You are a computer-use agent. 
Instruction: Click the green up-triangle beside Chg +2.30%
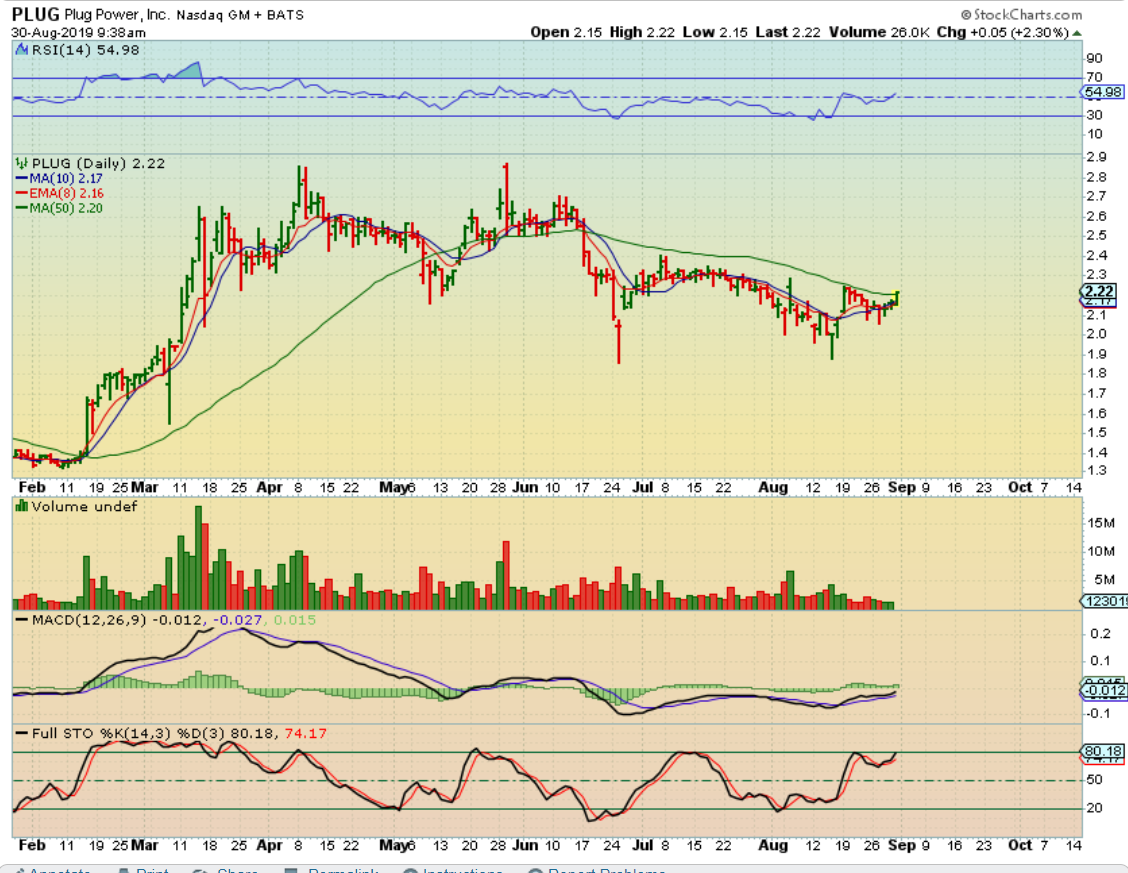coord(1077,32)
